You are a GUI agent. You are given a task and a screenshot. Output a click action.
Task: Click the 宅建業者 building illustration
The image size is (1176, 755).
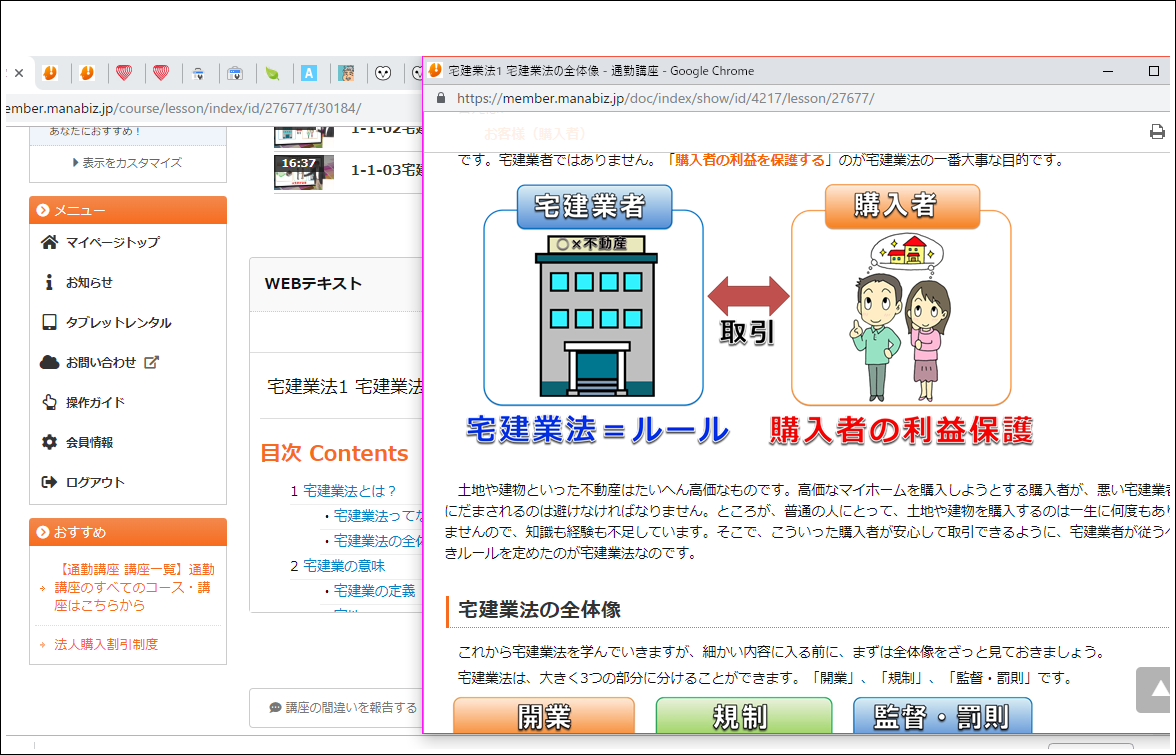(596, 315)
